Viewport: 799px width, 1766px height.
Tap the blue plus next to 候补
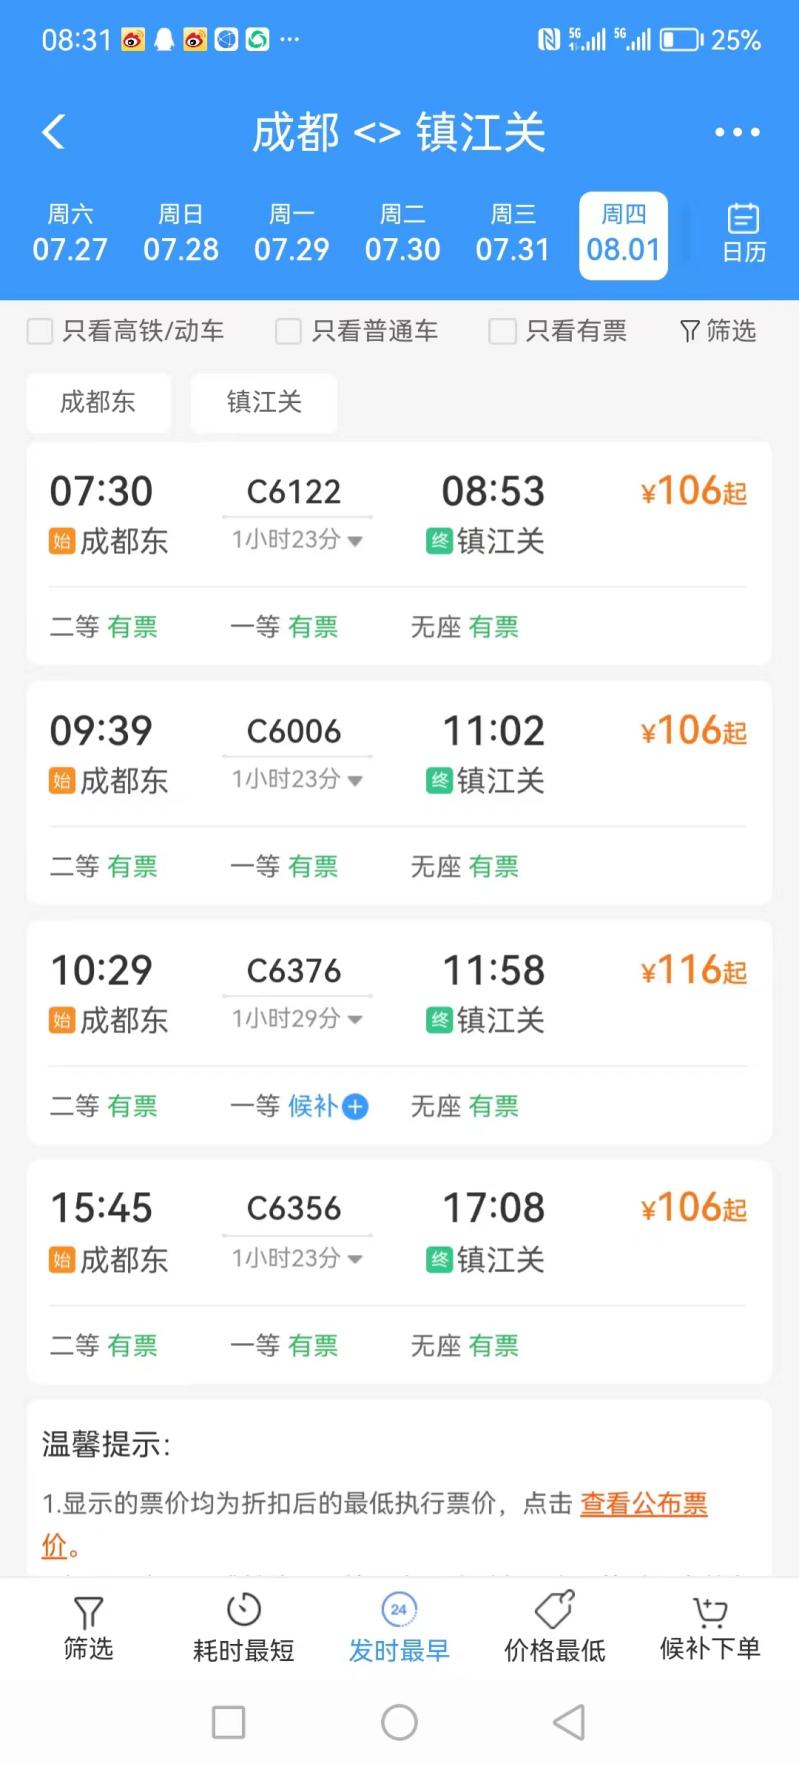pyautogui.click(x=355, y=1106)
